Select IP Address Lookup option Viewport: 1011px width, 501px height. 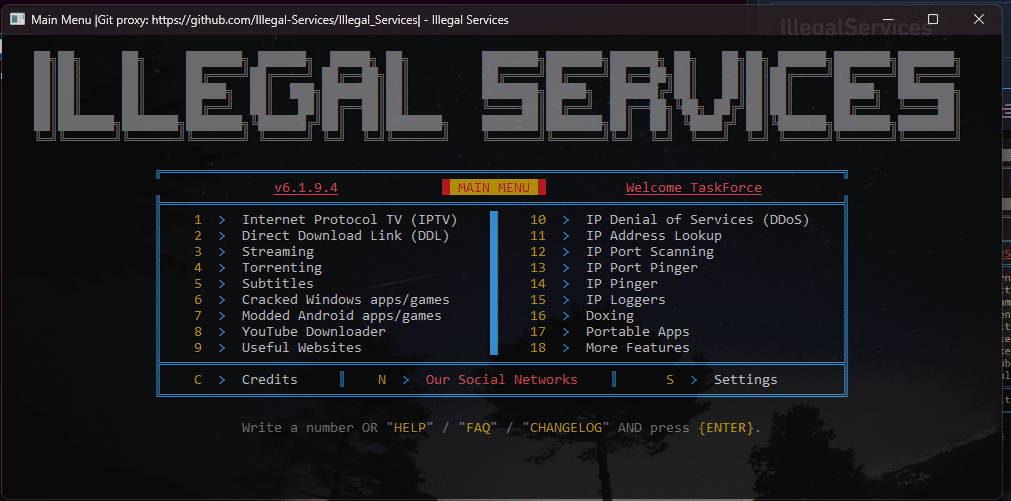654,236
